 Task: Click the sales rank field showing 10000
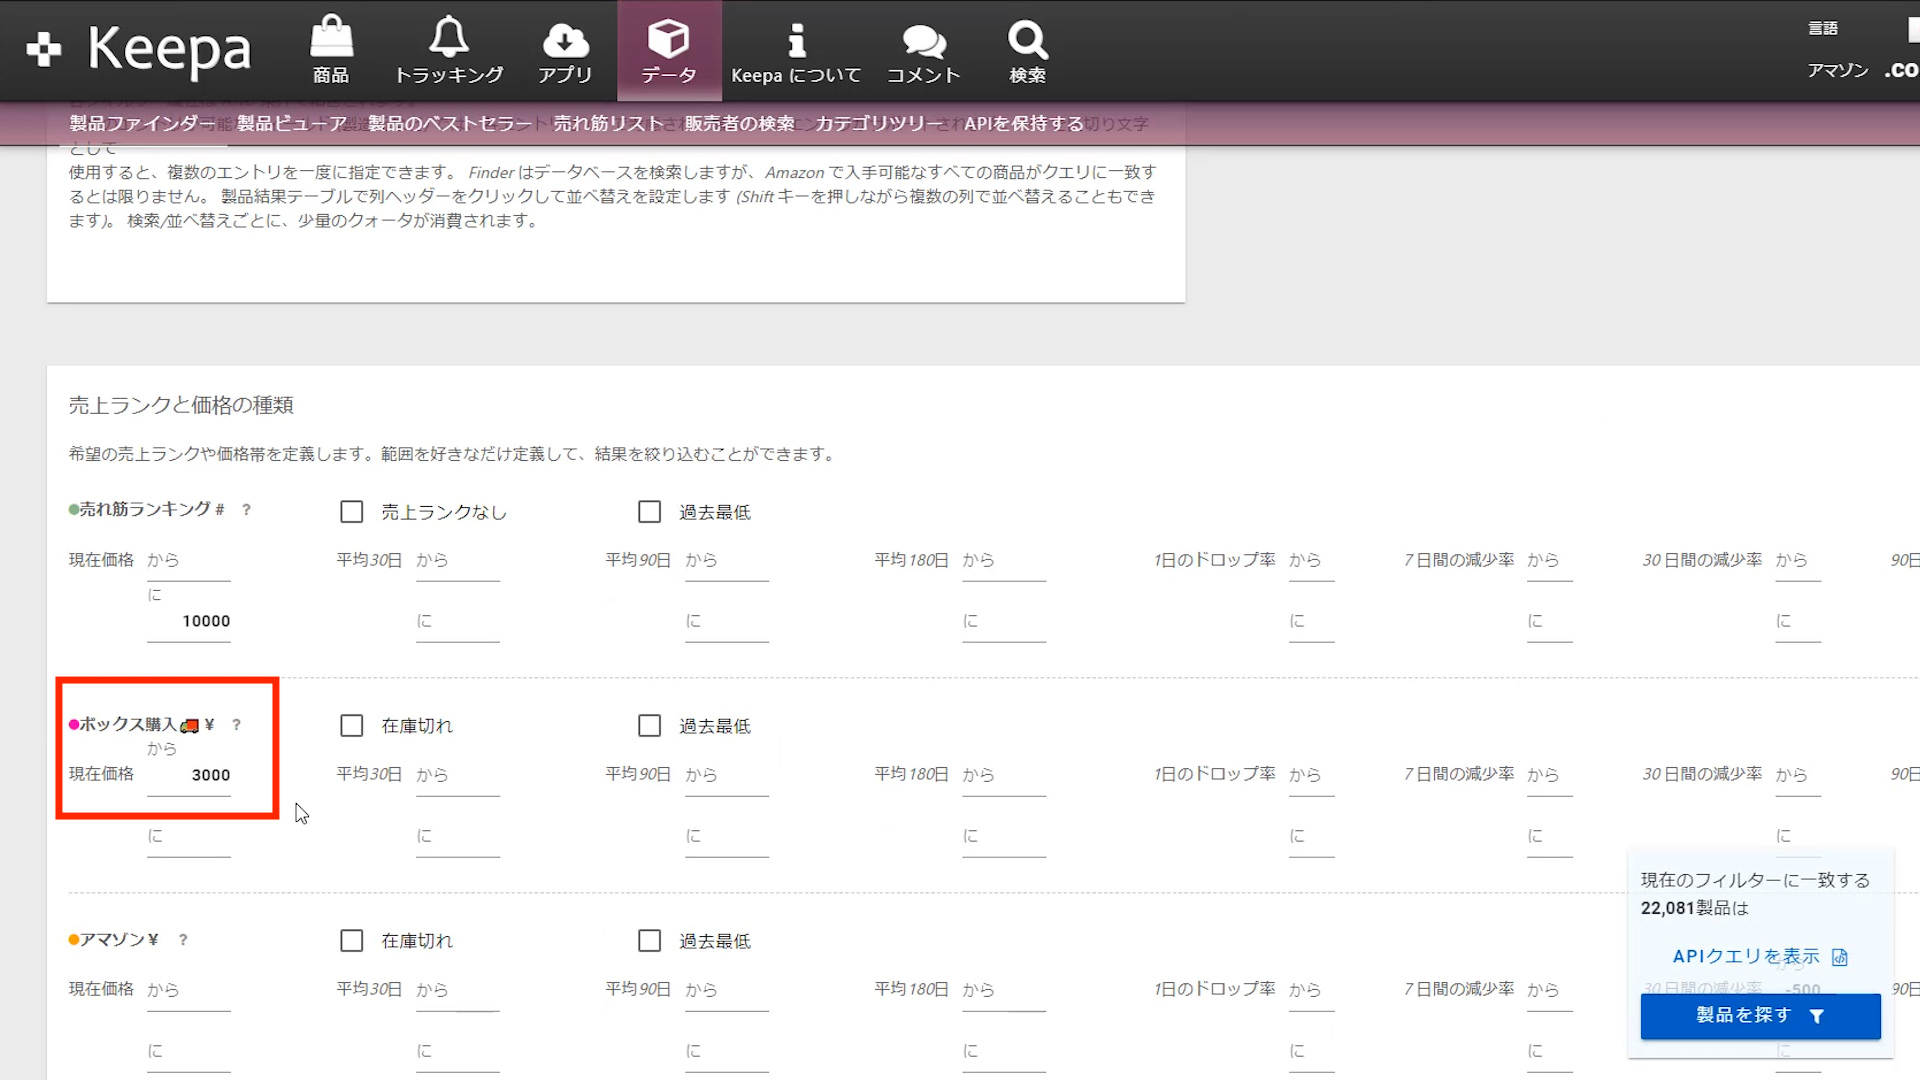(x=190, y=622)
